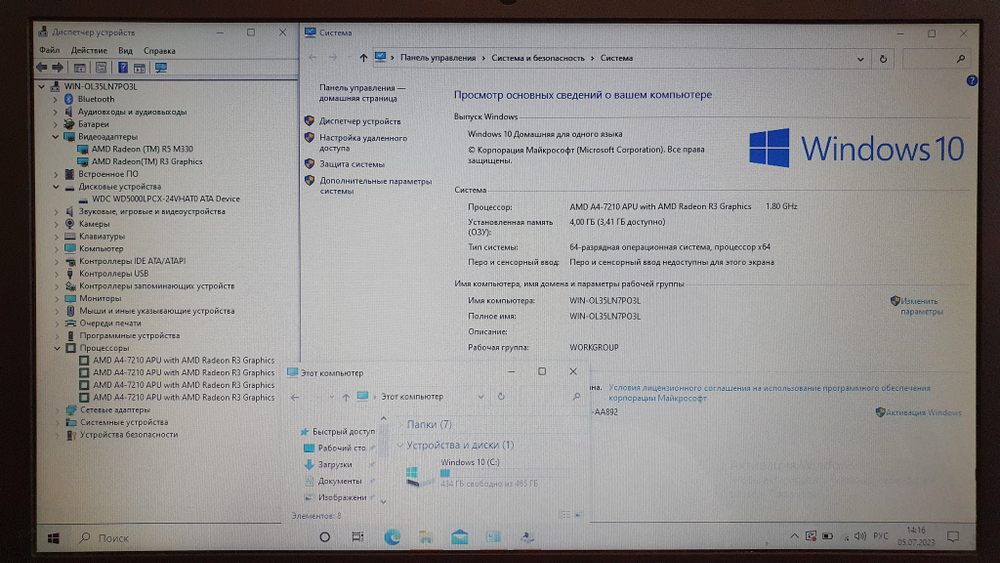This screenshot has height=563, width=1000.
Task: Open Windows Start menu
Action: coord(54,538)
